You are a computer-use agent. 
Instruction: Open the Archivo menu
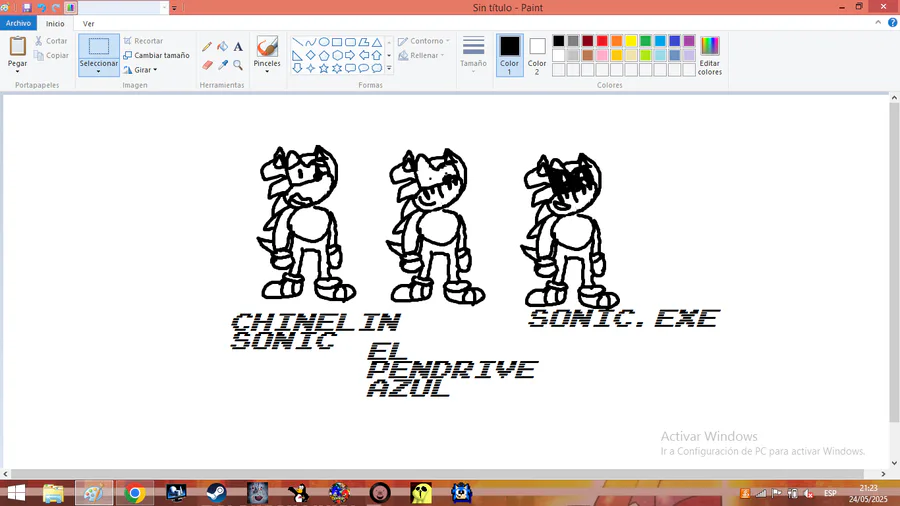click(18, 23)
